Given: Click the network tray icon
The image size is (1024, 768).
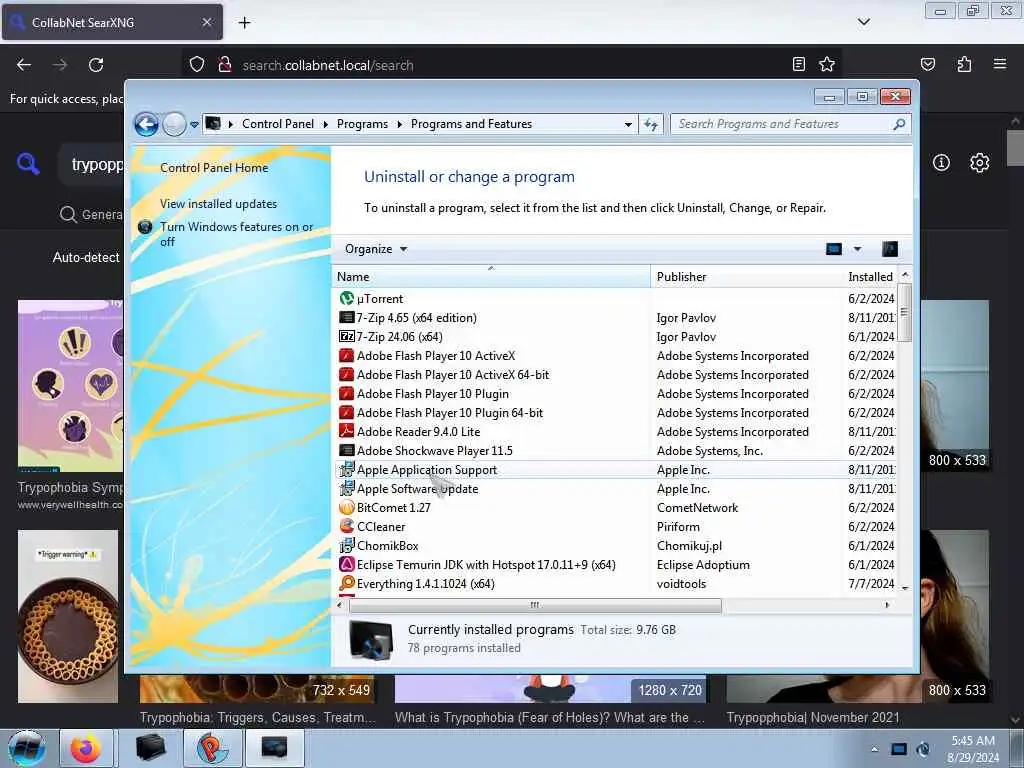Looking at the screenshot, I should (899, 749).
